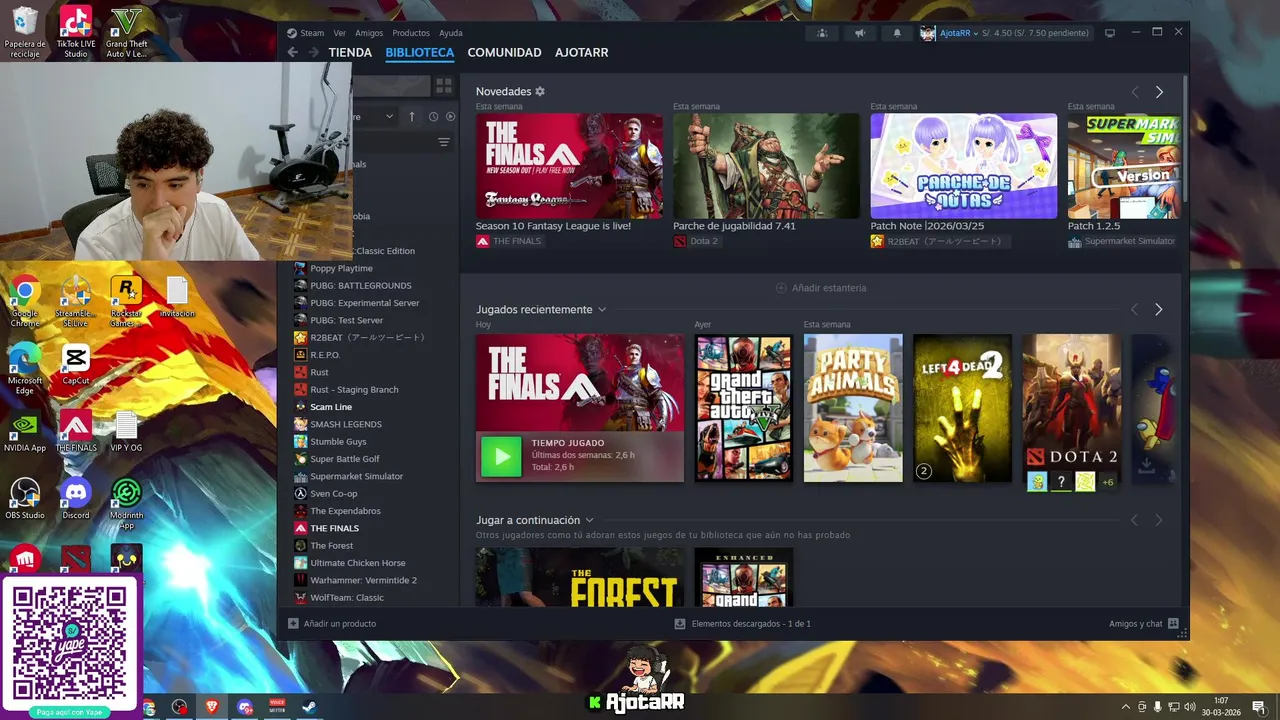
Task: Open the Productos menu
Action: tap(411, 33)
